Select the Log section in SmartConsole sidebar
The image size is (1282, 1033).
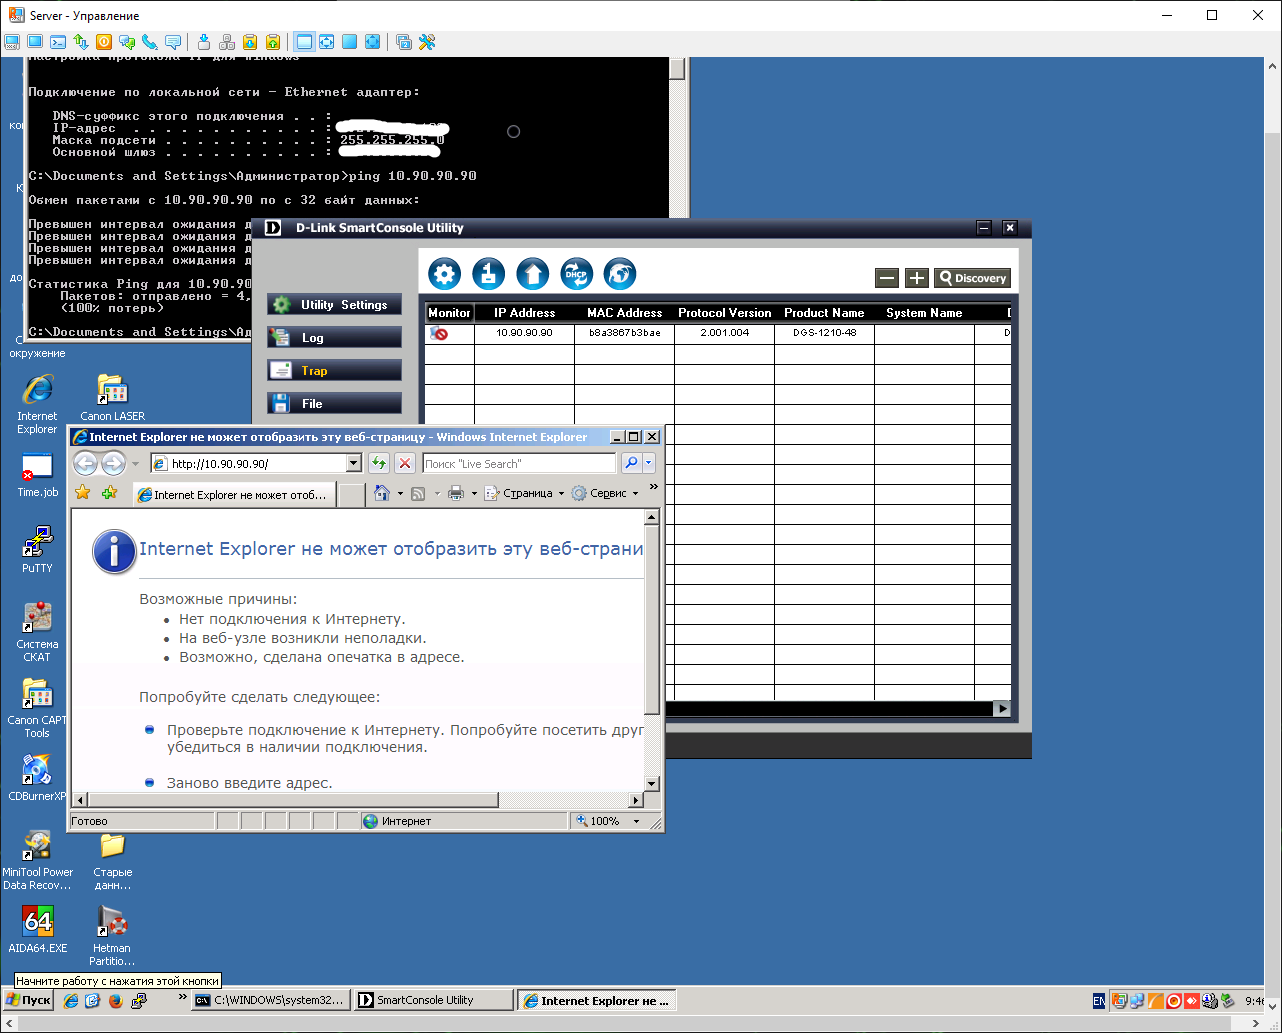334,338
